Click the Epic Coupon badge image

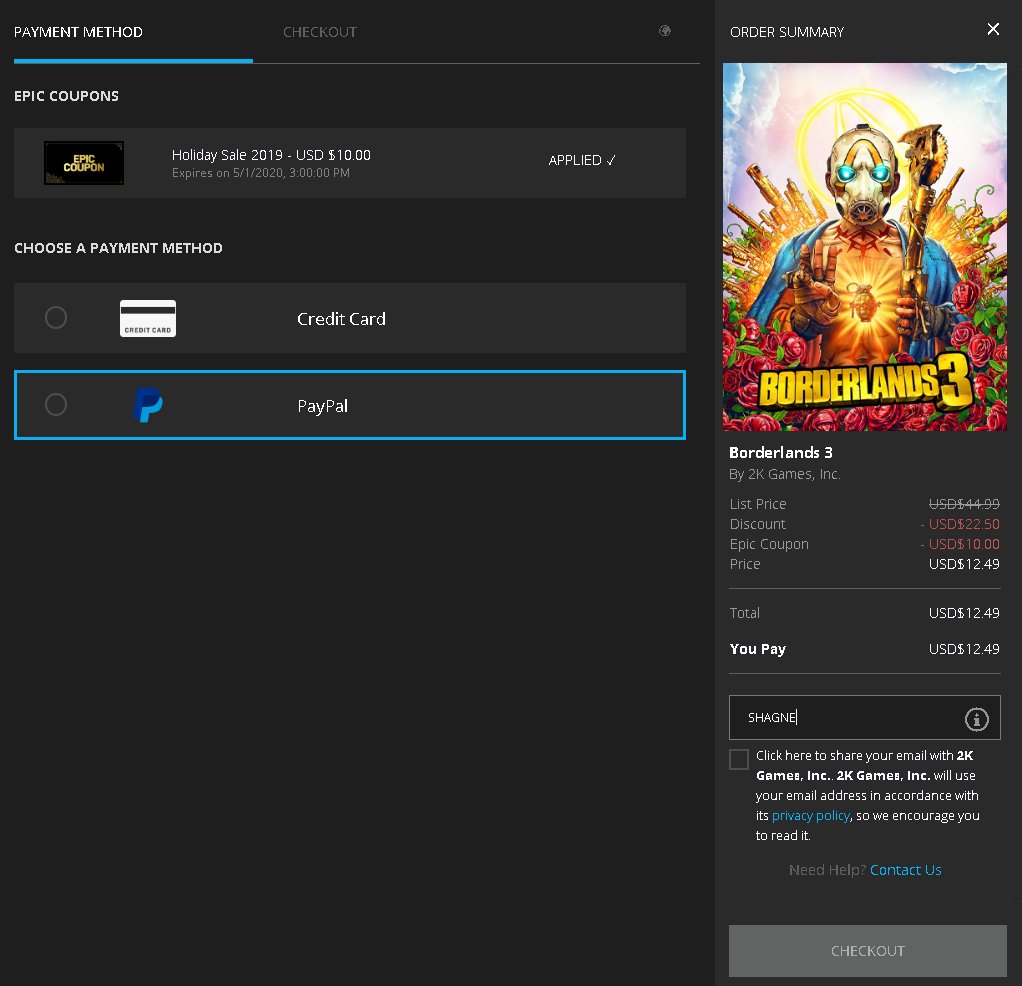(x=83, y=163)
